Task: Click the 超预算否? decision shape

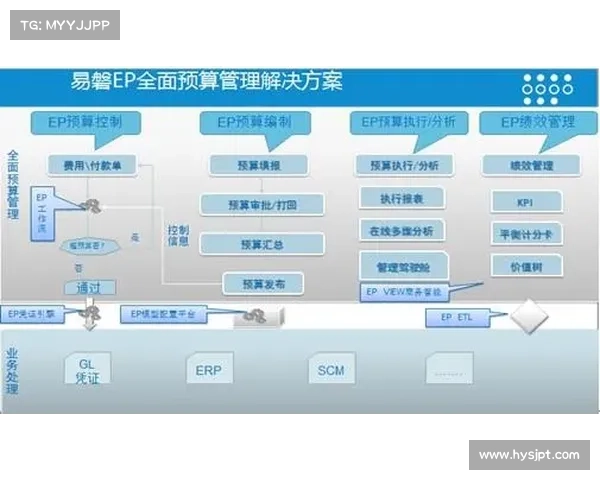Action: tap(89, 246)
